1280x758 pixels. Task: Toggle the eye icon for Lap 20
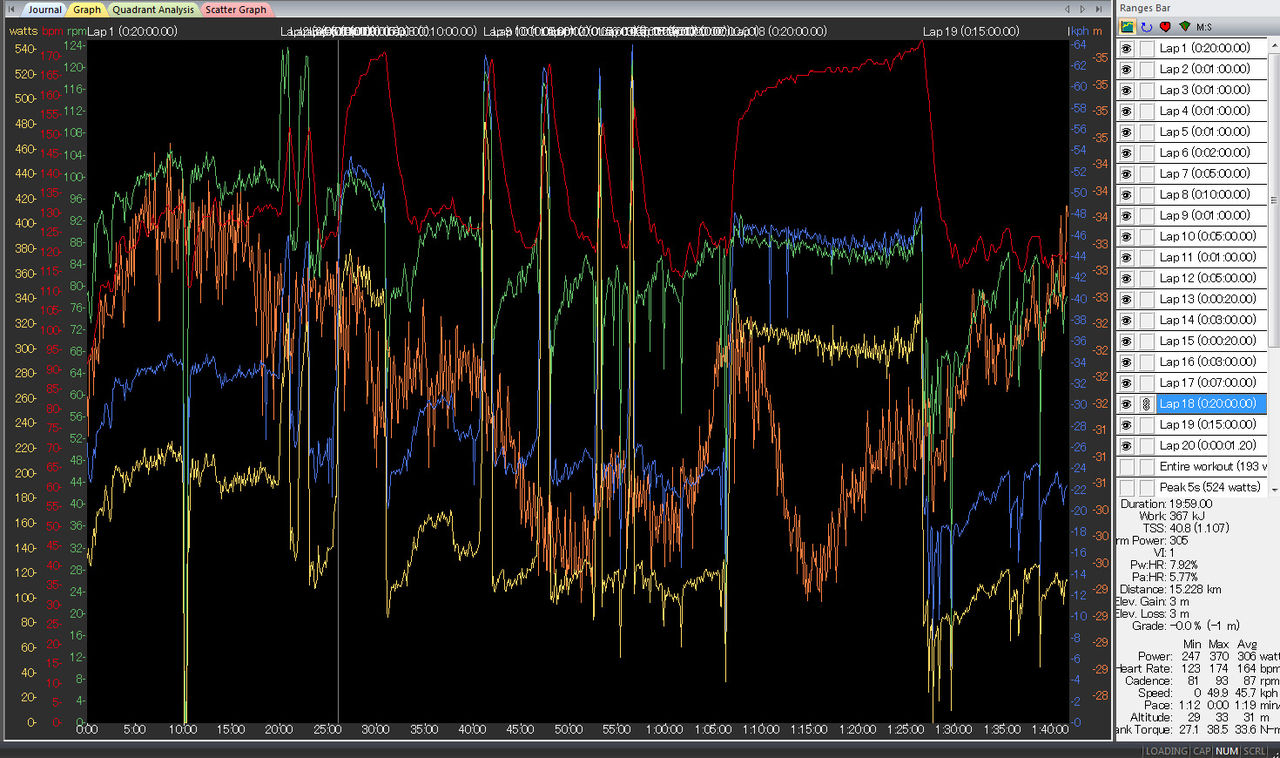(x=1127, y=446)
